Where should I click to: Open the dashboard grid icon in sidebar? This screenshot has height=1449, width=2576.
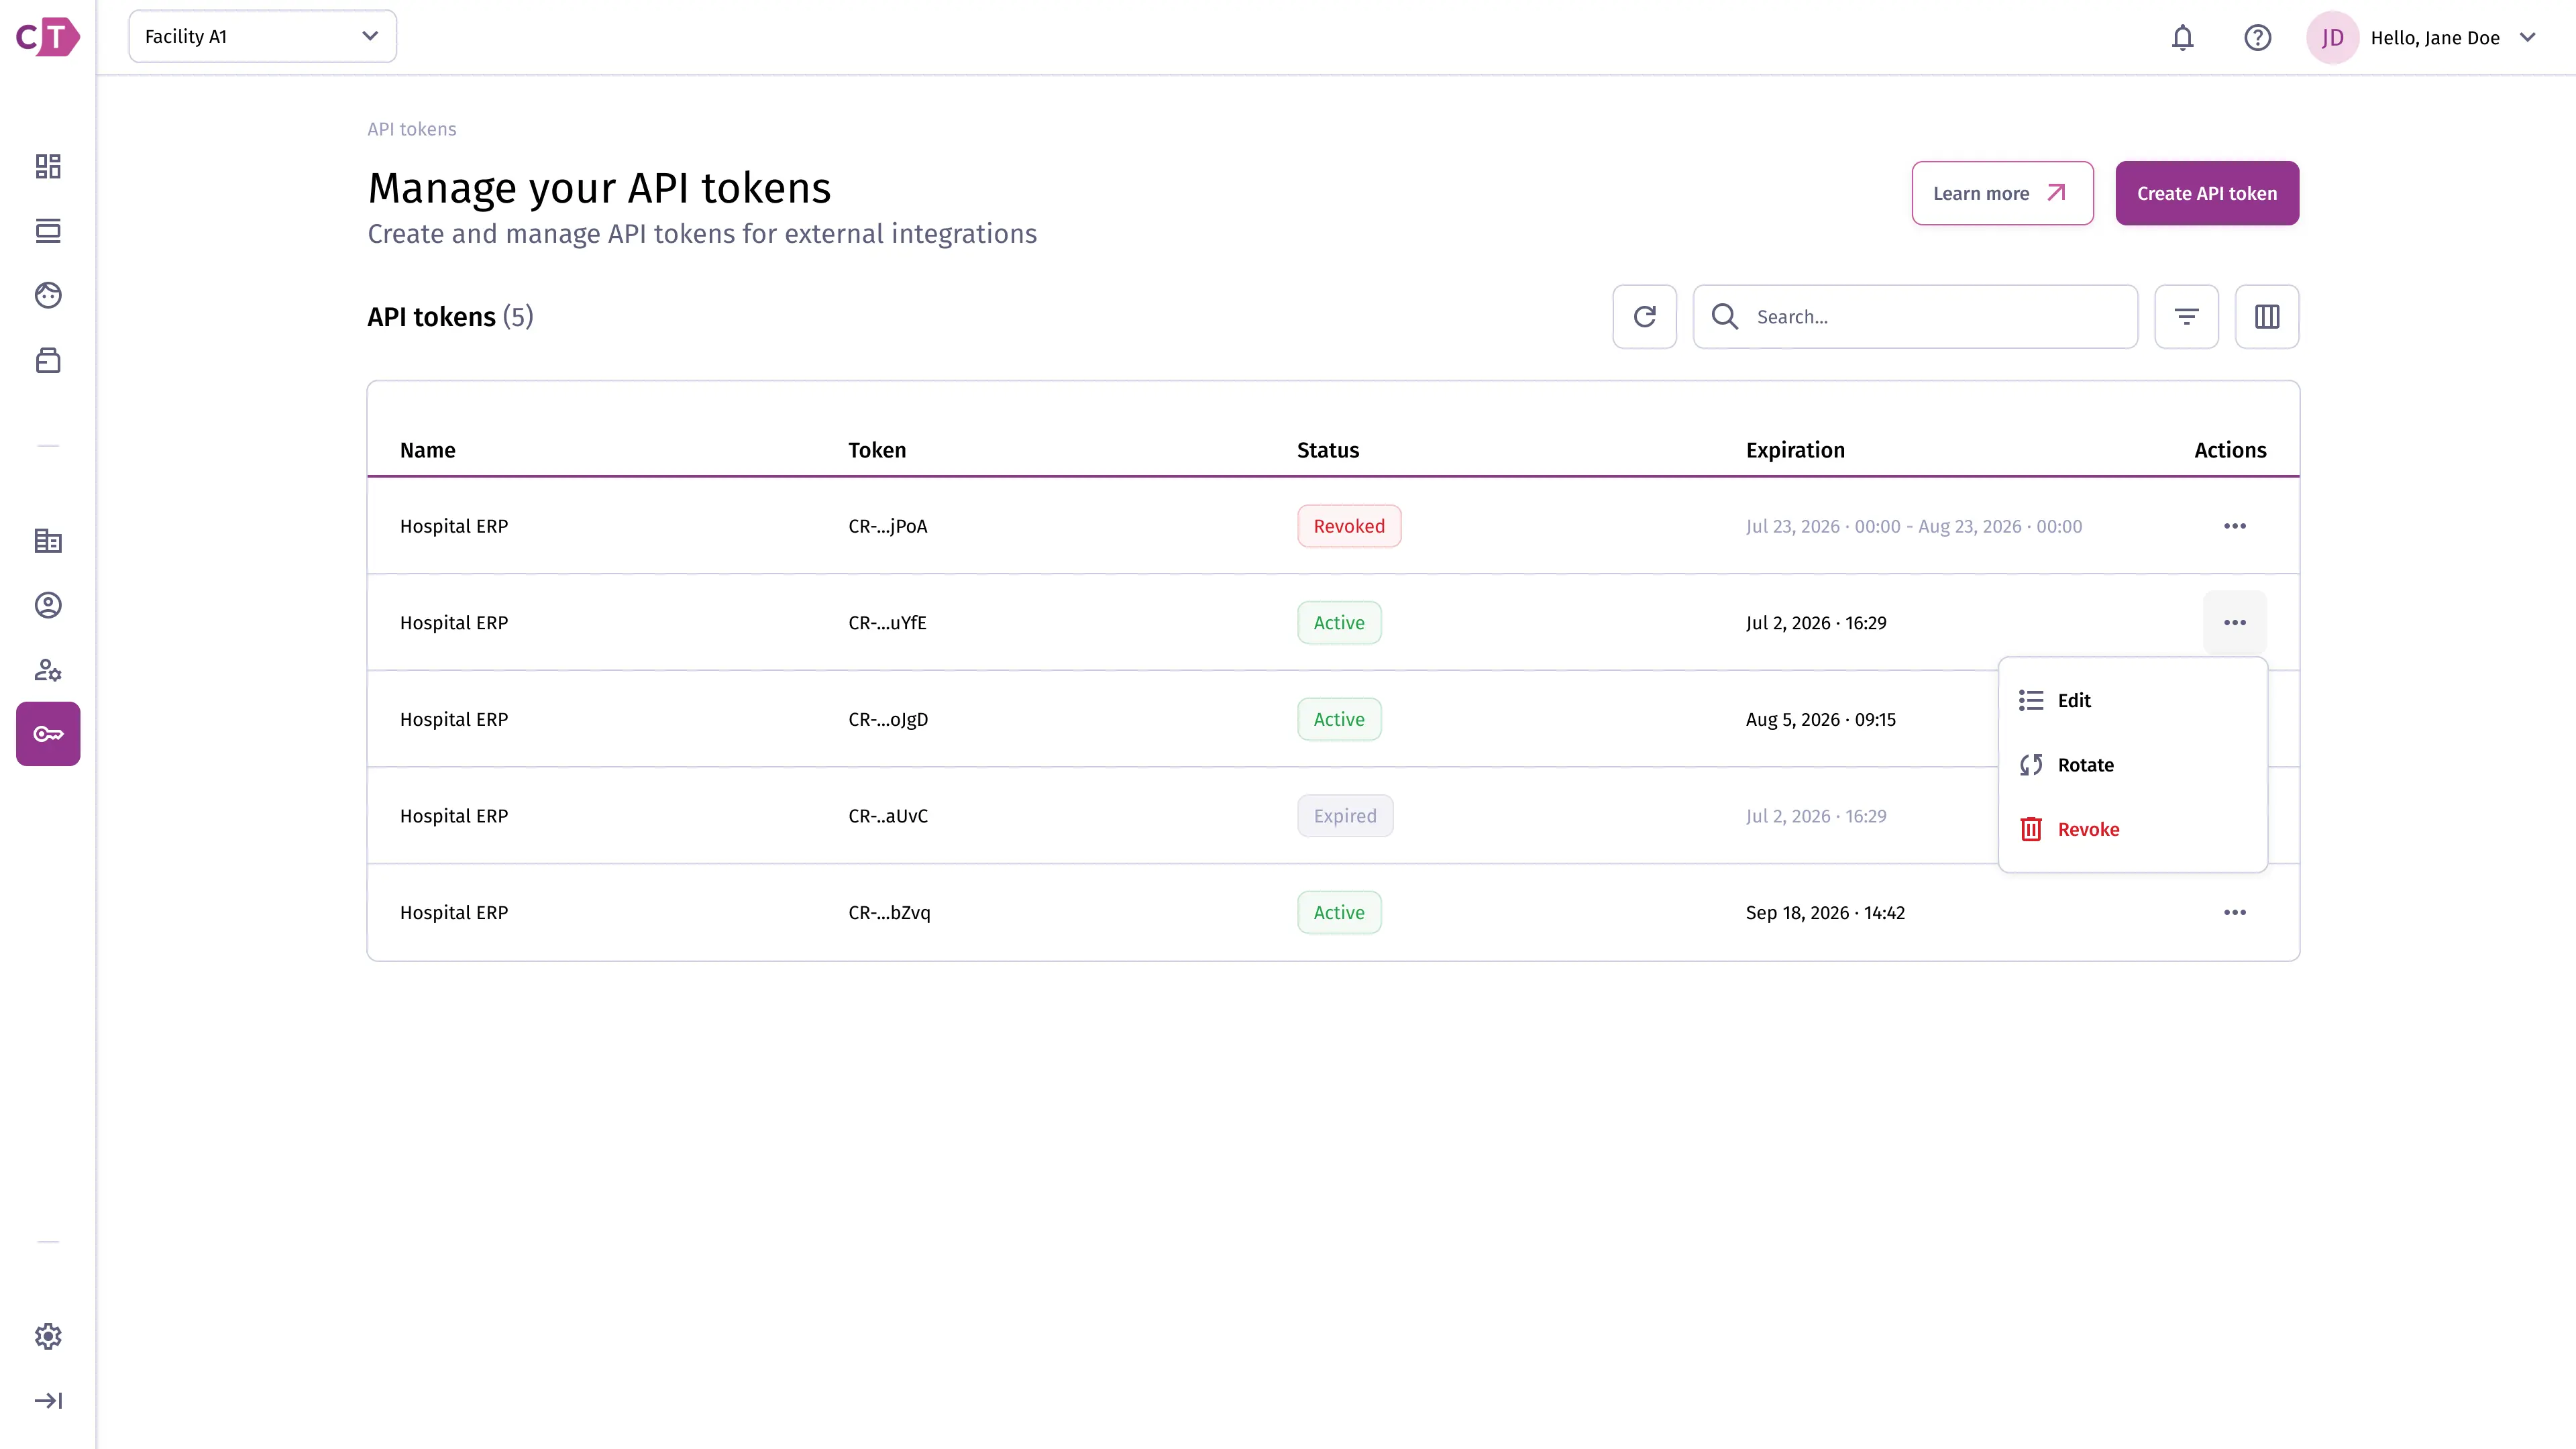pos(48,166)
